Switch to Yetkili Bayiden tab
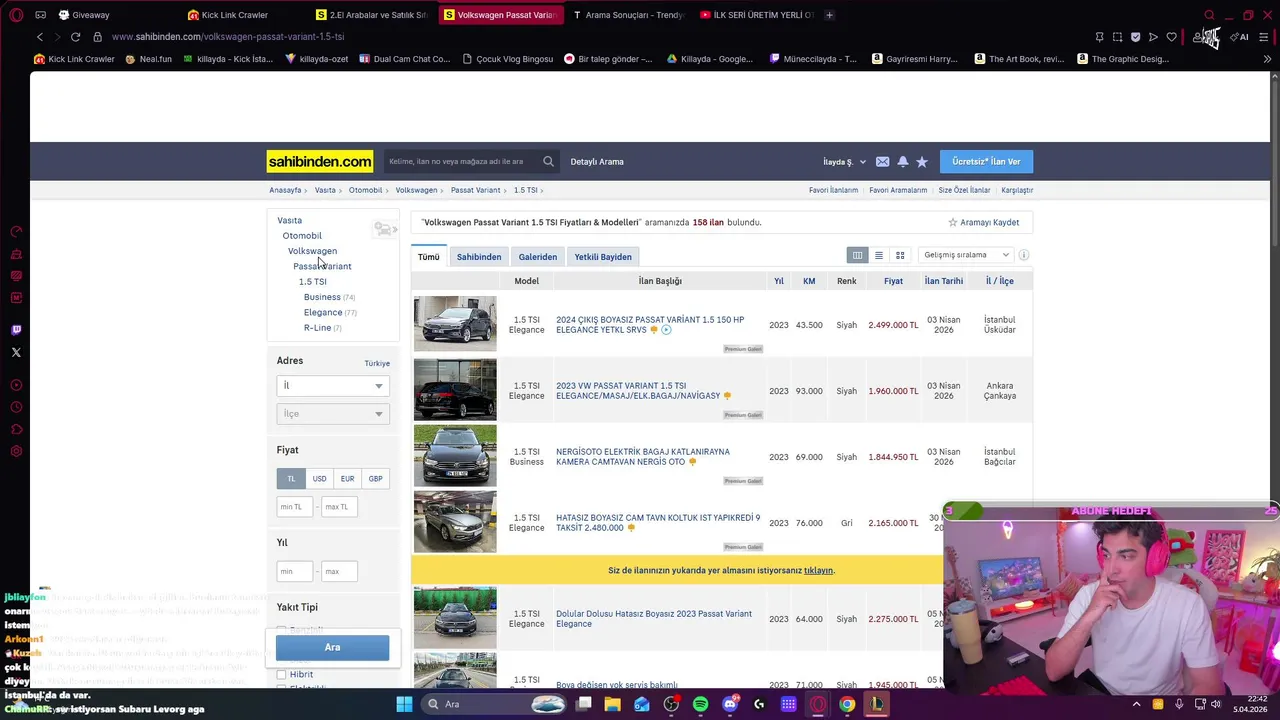1280x720 pixels. pyautogui.click(x=603, y=257)
